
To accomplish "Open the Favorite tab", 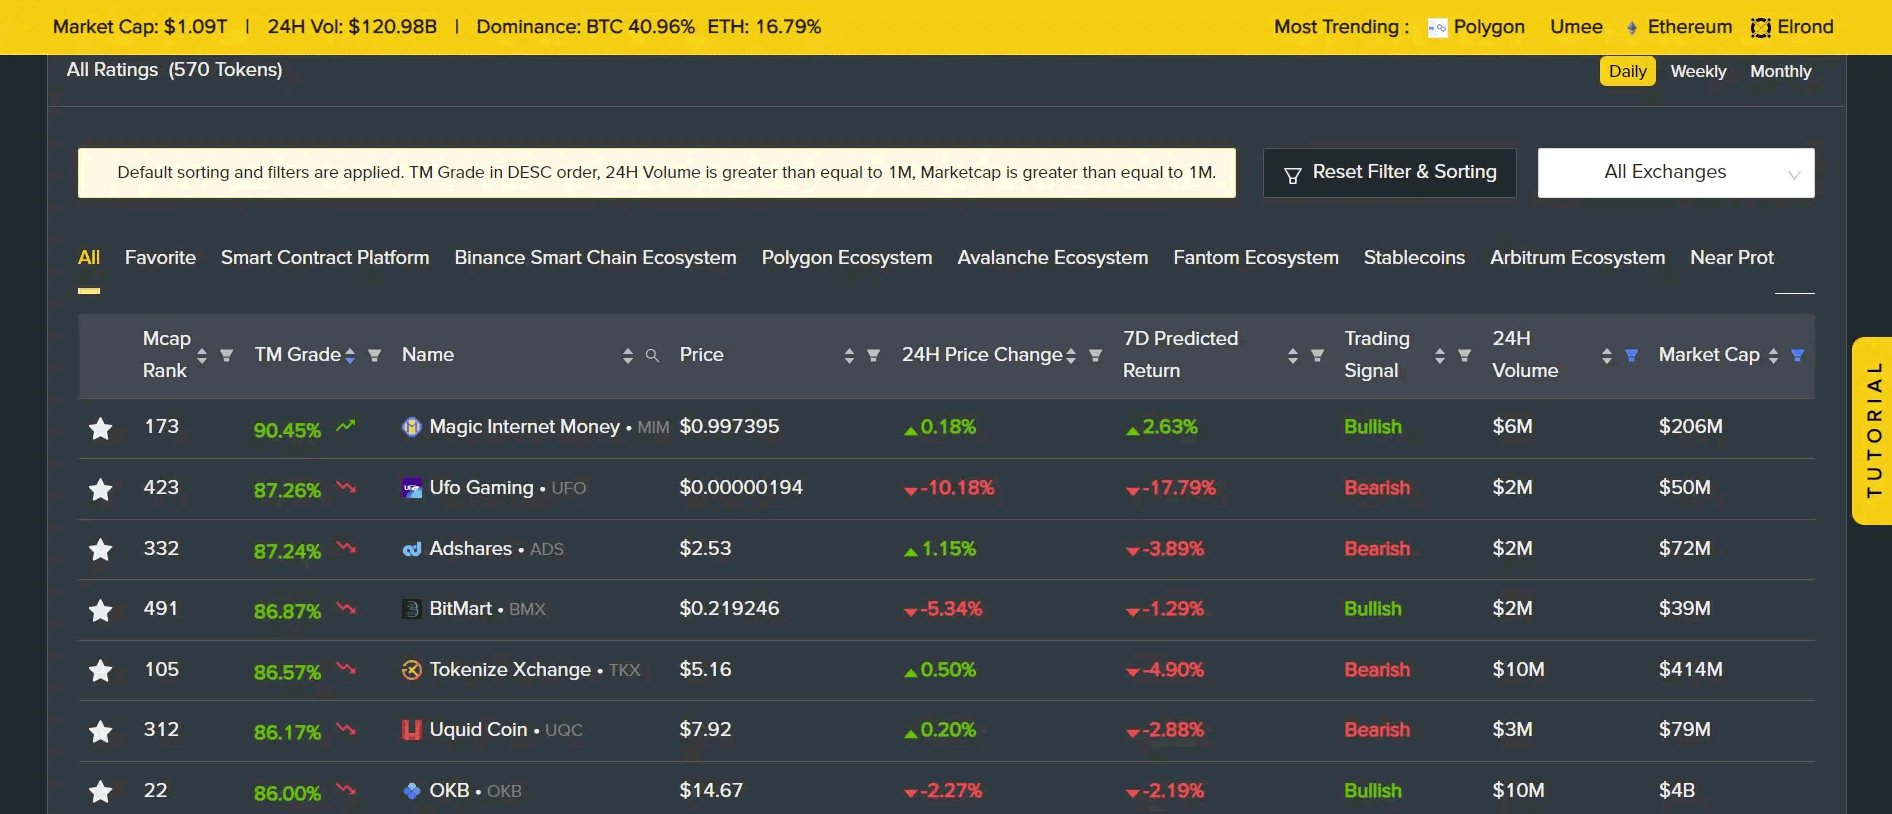I will tap(160, 258).
